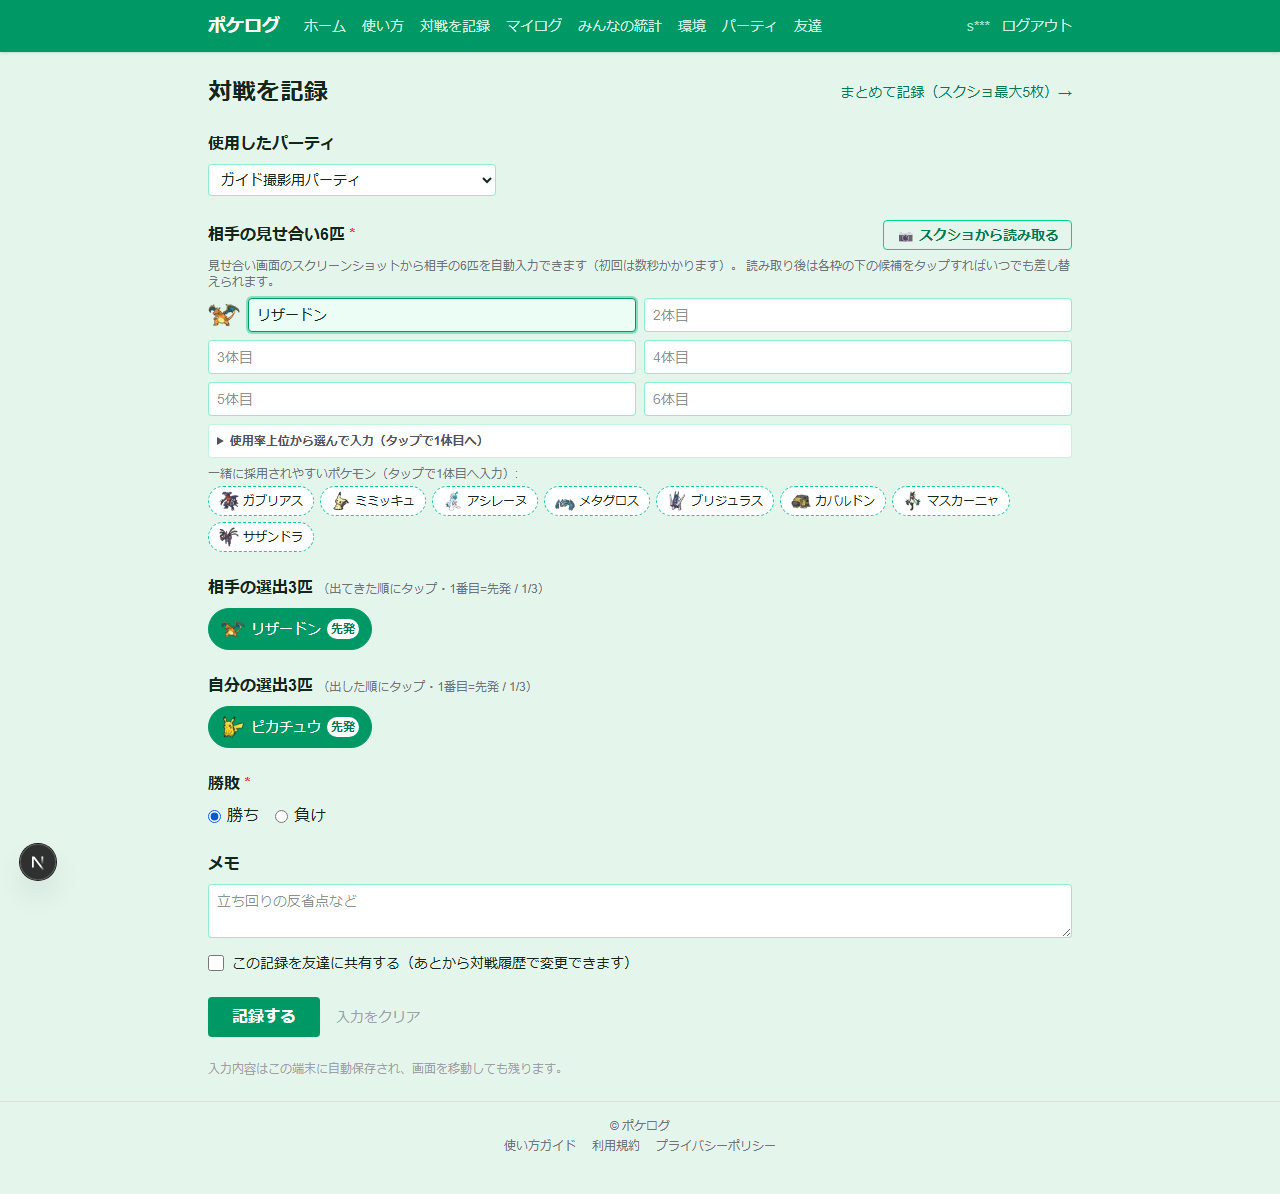
Task: Click the ログアウト link
Action: [x=1037, y=26]
